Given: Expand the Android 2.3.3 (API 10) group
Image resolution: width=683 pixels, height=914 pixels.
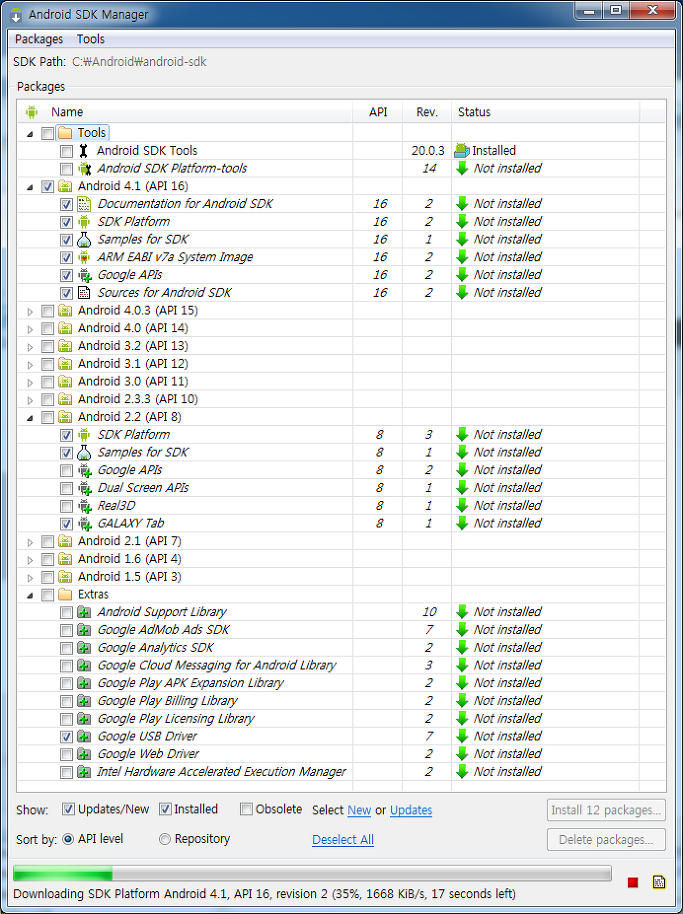Looking at the screenshot, I should click(x=30, y=400).
